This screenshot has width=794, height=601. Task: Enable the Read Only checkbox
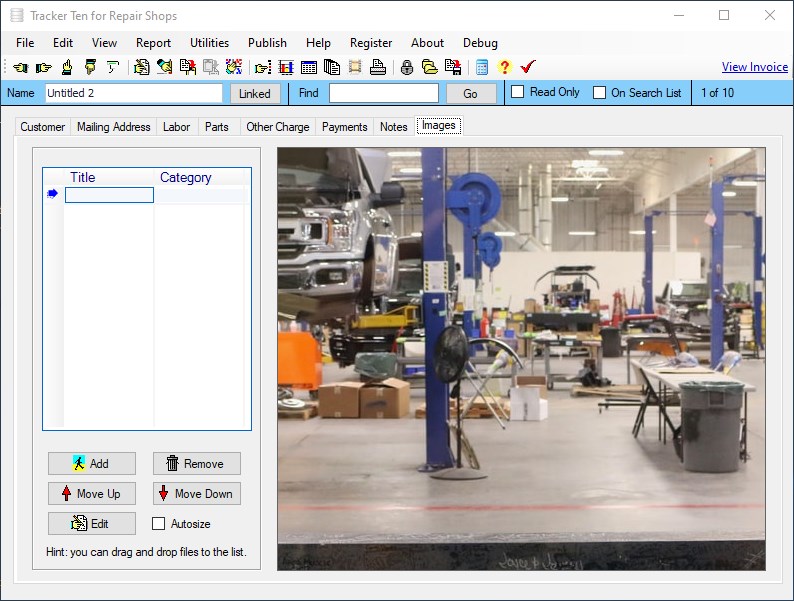(518, 92)
